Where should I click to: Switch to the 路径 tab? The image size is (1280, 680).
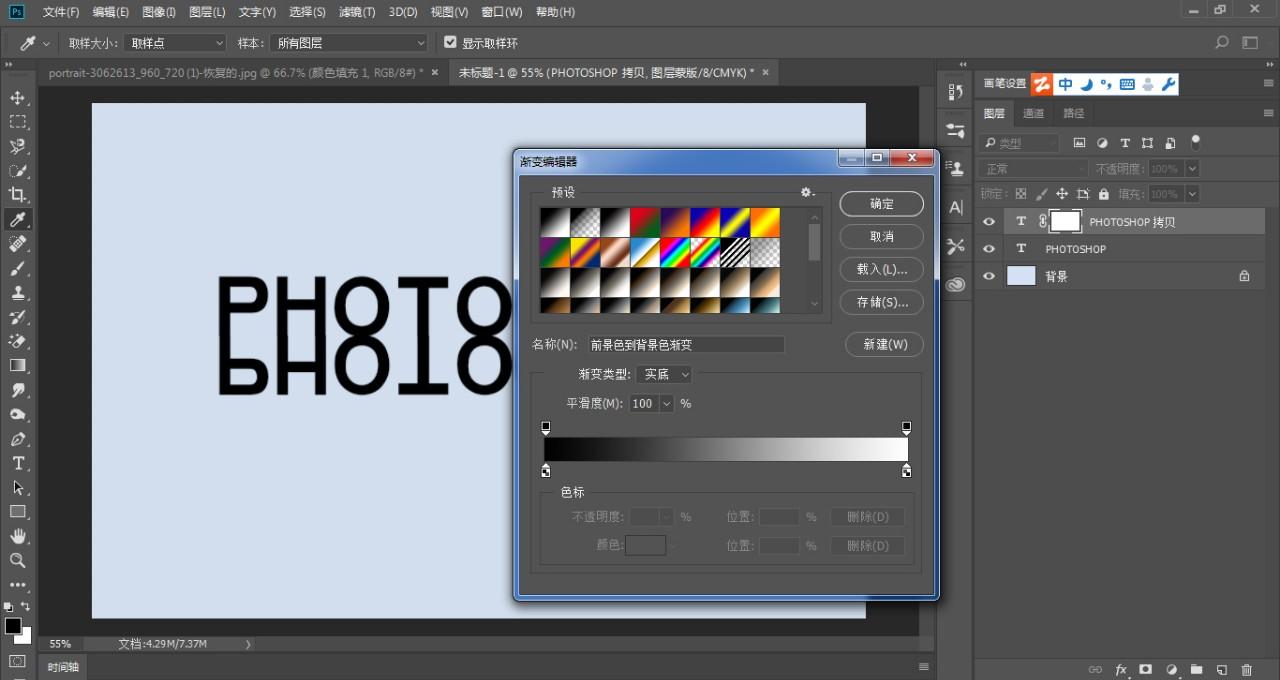(1073, 113)
